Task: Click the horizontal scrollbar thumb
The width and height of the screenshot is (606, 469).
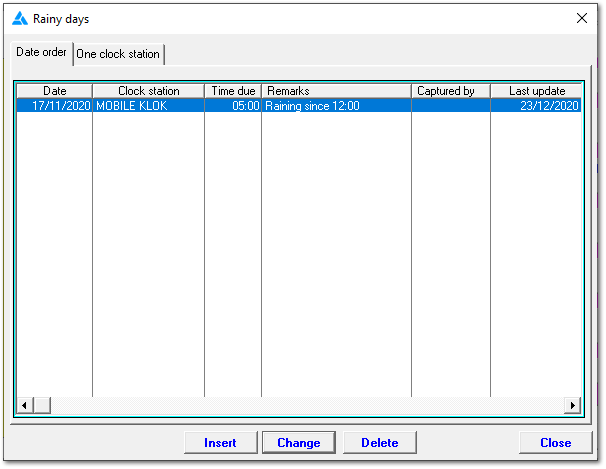Action: pyautogui.click(x=42, y=405)
